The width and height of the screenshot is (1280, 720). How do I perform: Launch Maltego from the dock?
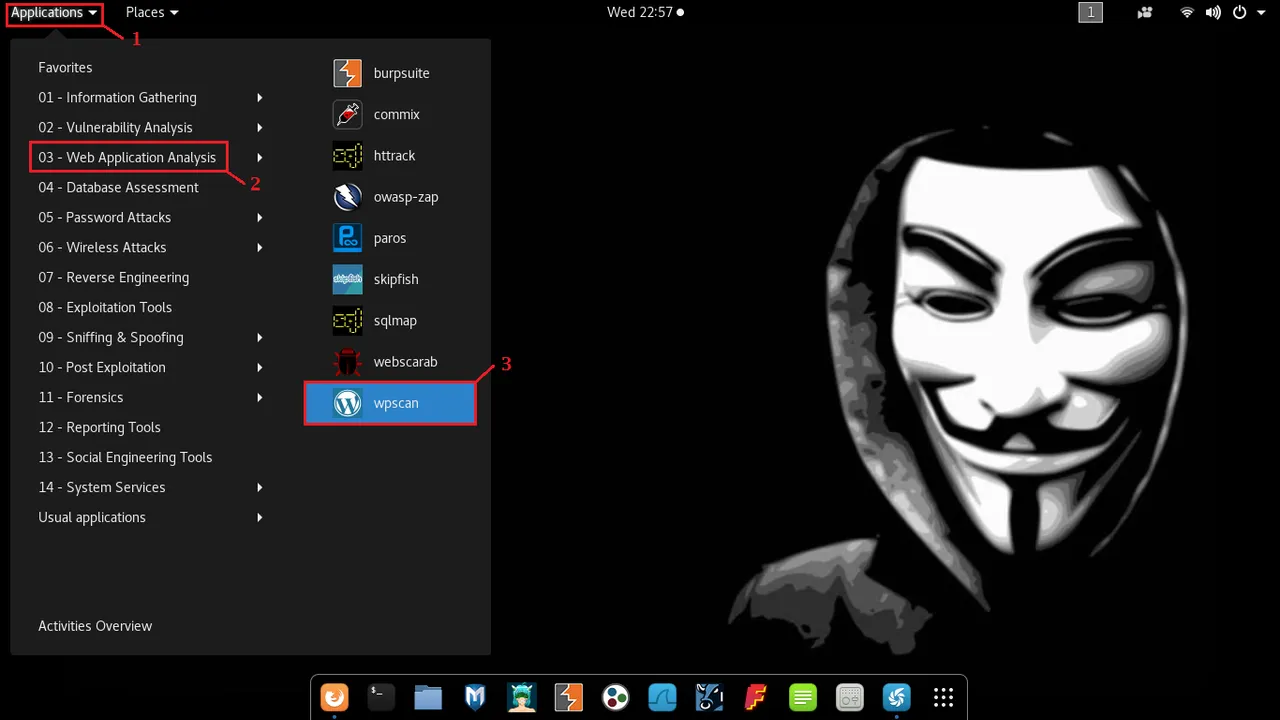(616, 697)
